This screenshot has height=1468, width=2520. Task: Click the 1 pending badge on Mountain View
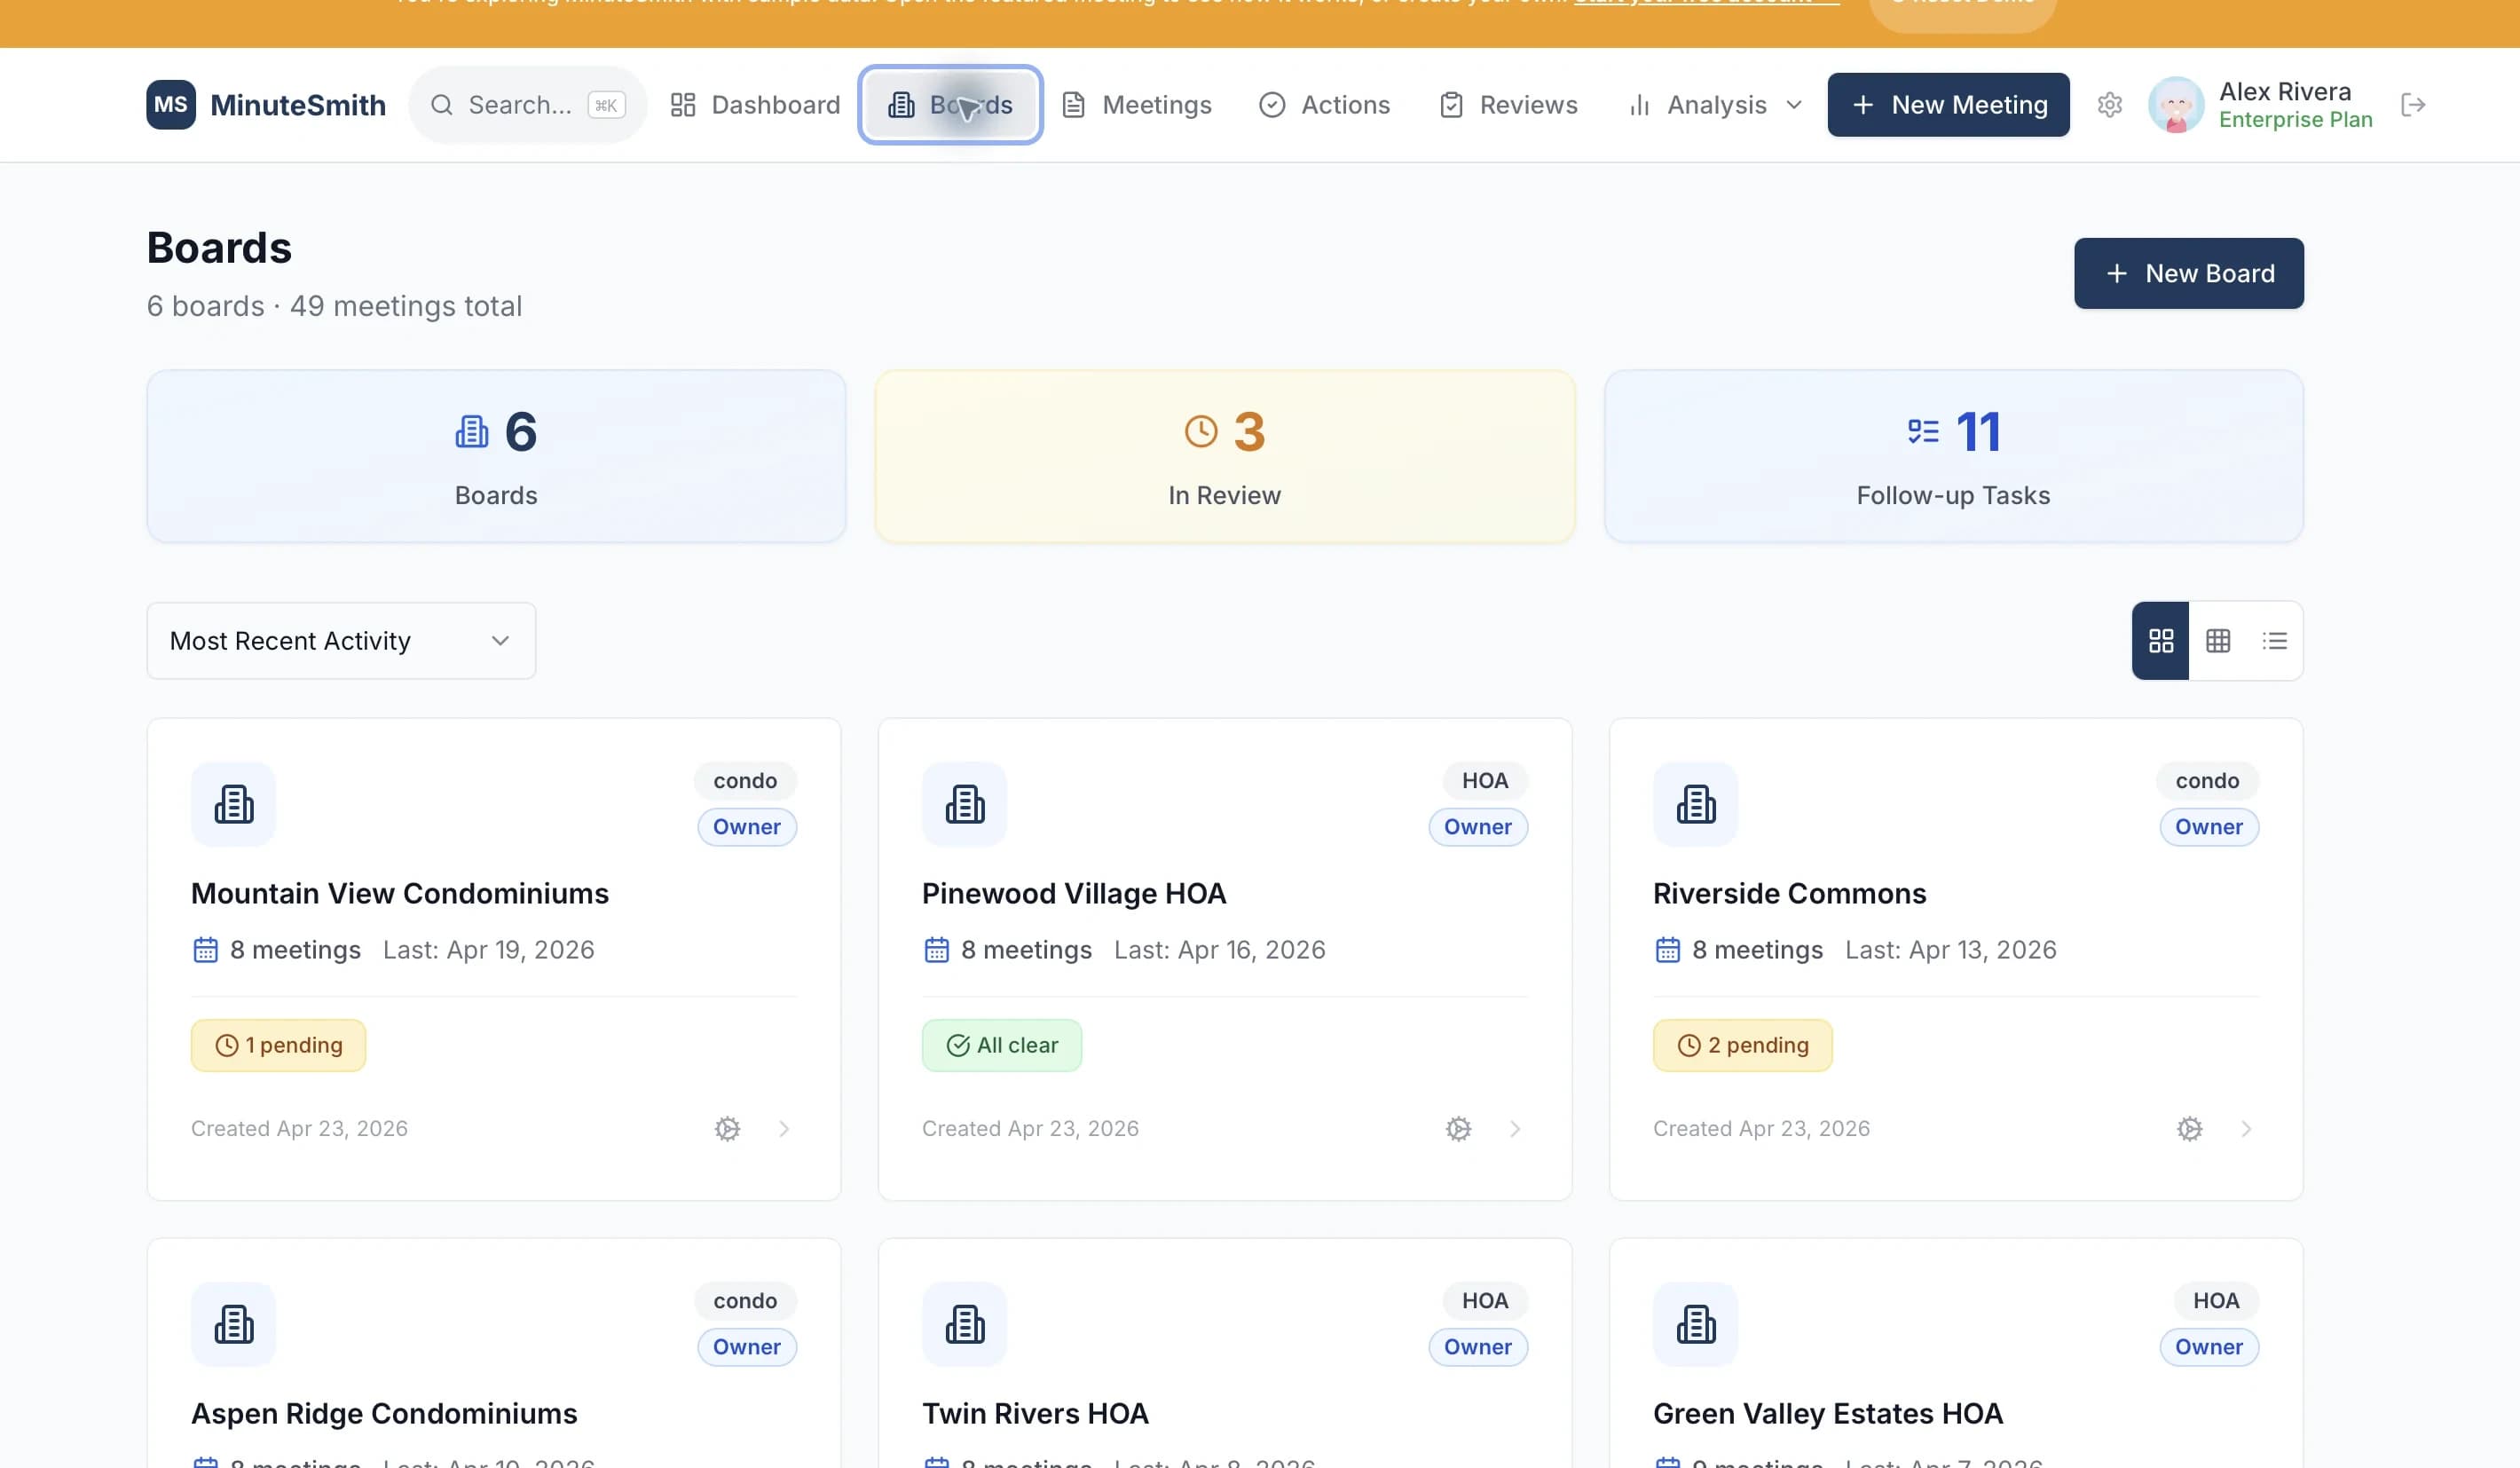[x=278, y=1045]
